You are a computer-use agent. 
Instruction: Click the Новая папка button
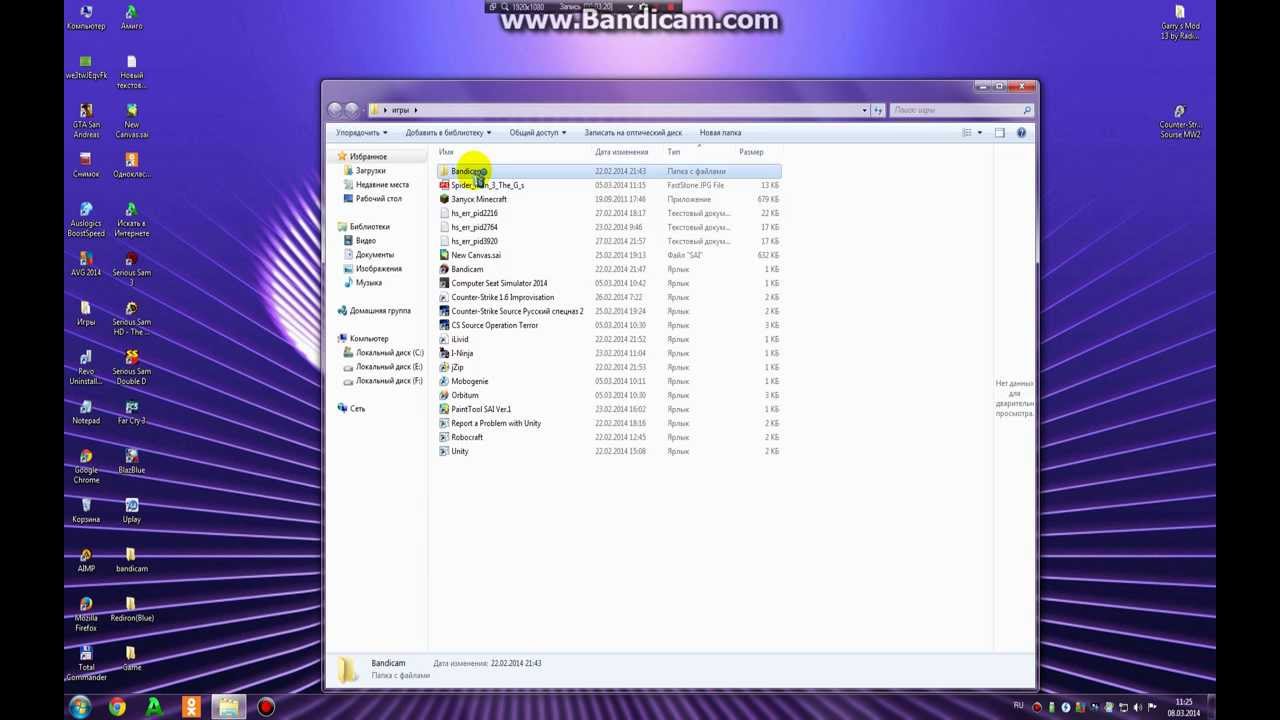point(720,132)
